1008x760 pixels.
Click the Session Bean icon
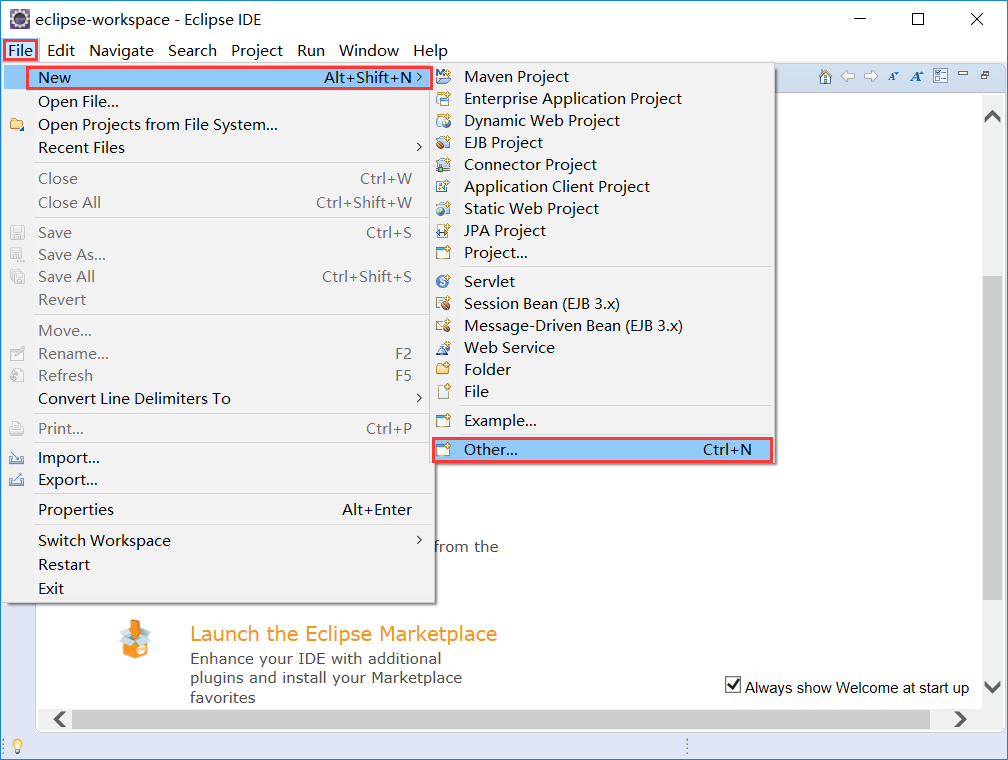point(444,303)
